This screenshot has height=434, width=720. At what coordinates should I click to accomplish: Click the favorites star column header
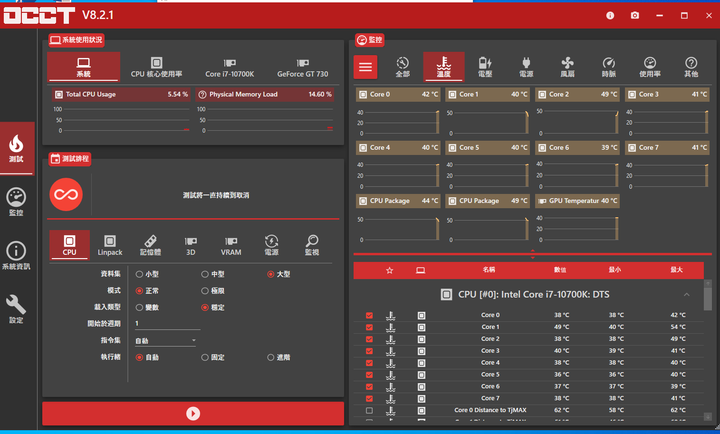pyautogui.click(x=389, y=270)
